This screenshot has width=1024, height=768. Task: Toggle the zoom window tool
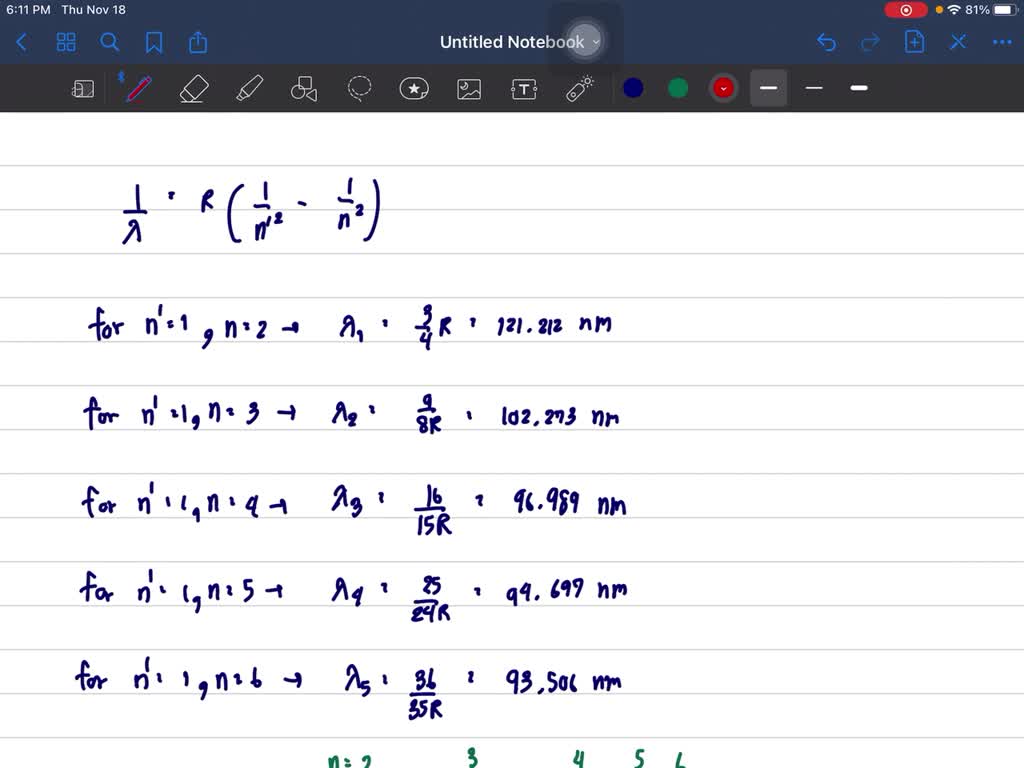pyautogui.click(x=83, y=89)
